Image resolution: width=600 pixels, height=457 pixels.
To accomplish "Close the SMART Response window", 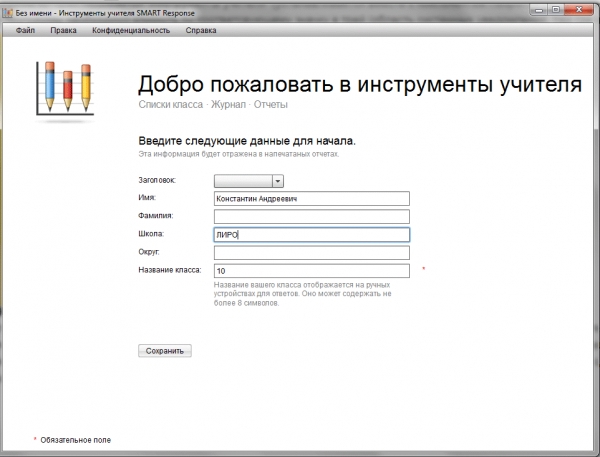I will coord(579,10).
